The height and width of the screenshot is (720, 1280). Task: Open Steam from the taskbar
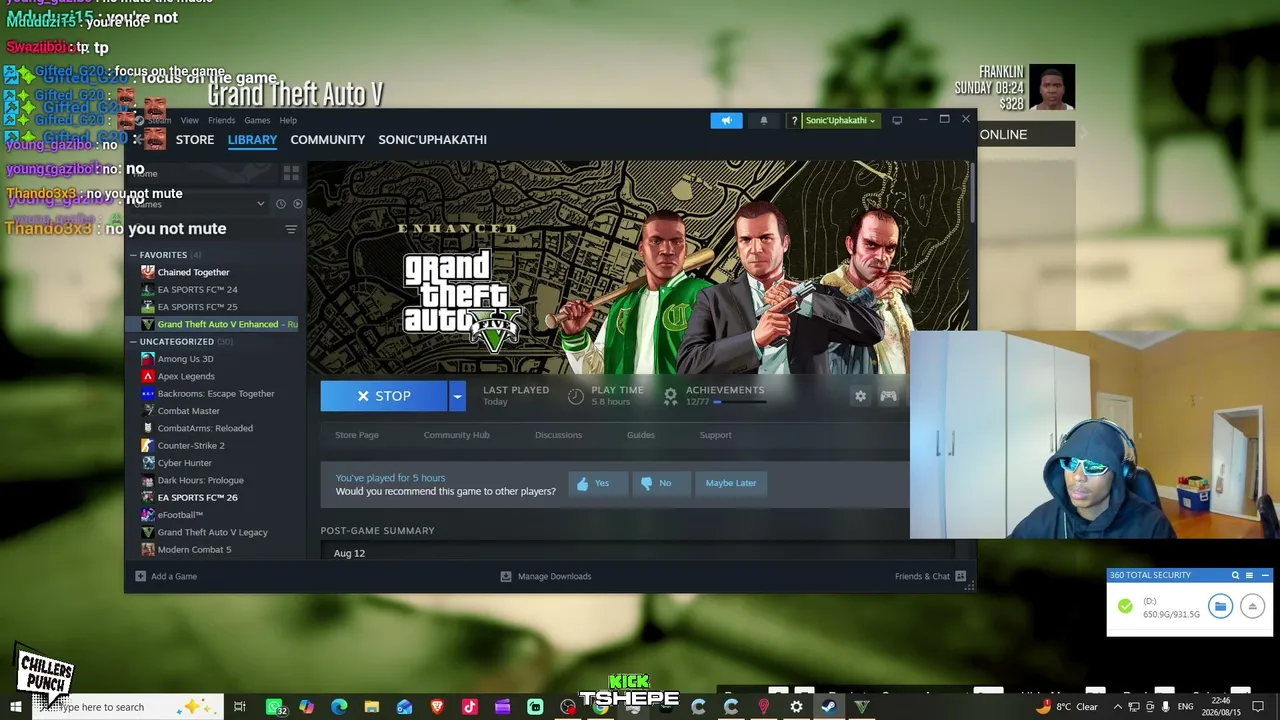point(829,707)
